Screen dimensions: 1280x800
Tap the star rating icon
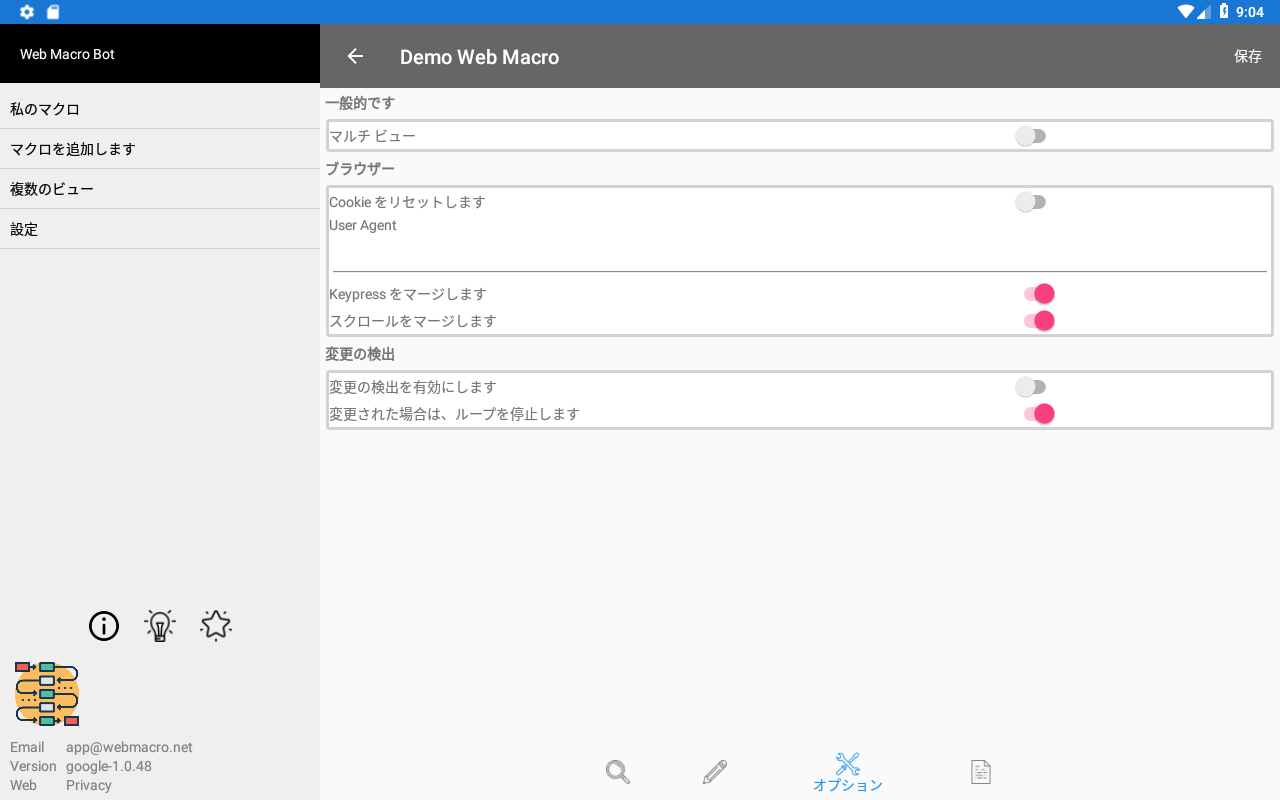pos(216,626)
